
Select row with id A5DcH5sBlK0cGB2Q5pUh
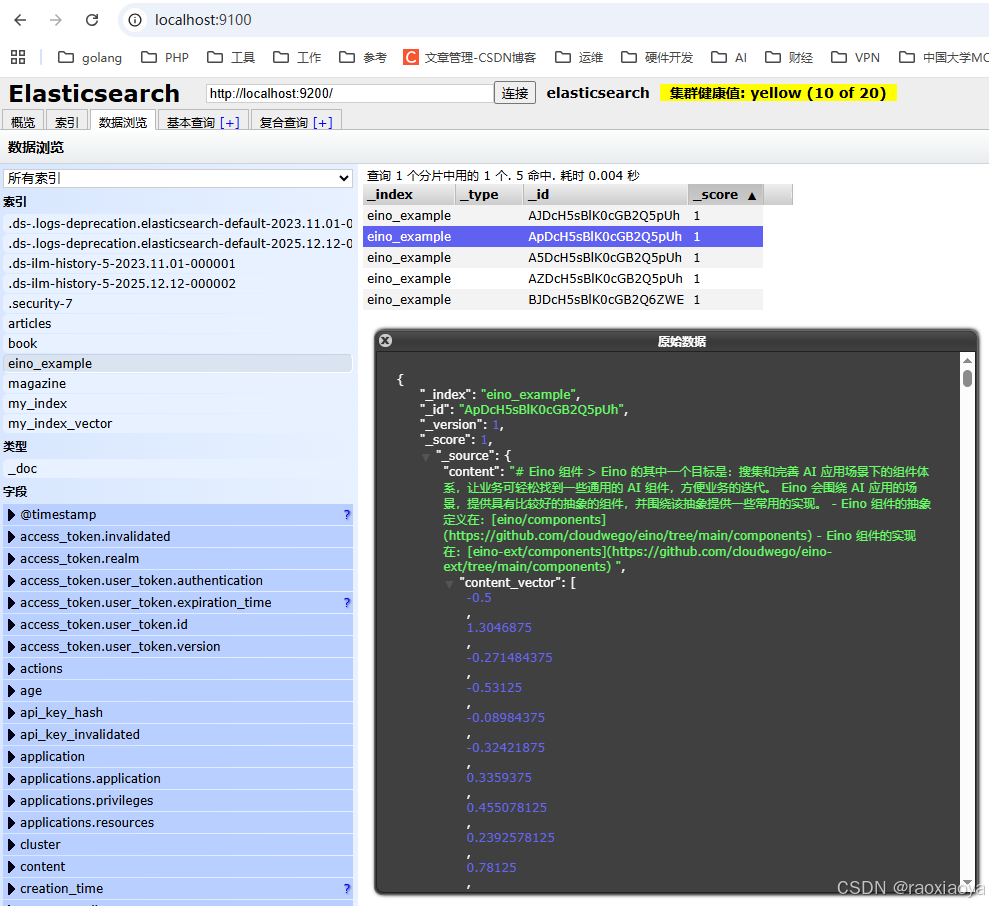(x=563, y=257)
